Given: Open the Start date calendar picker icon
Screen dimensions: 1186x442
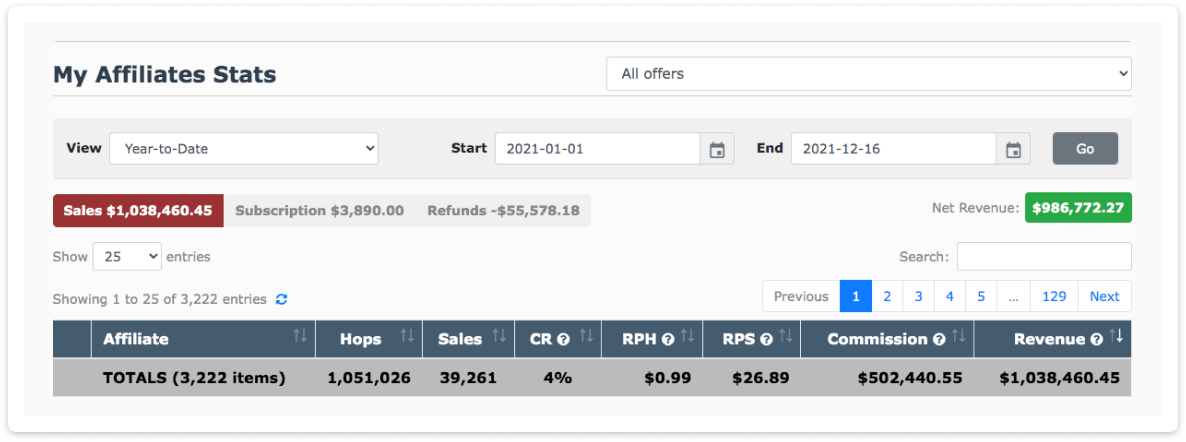Looking at the screenshot, I should click(717, 149).
